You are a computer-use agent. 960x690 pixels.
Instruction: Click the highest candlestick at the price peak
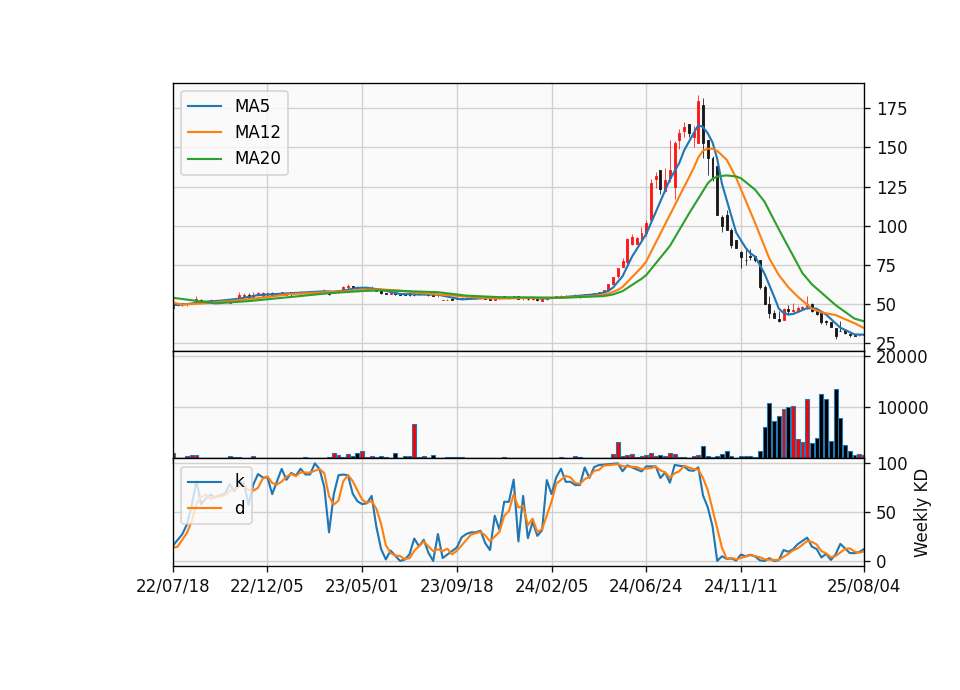coord(699,120)
